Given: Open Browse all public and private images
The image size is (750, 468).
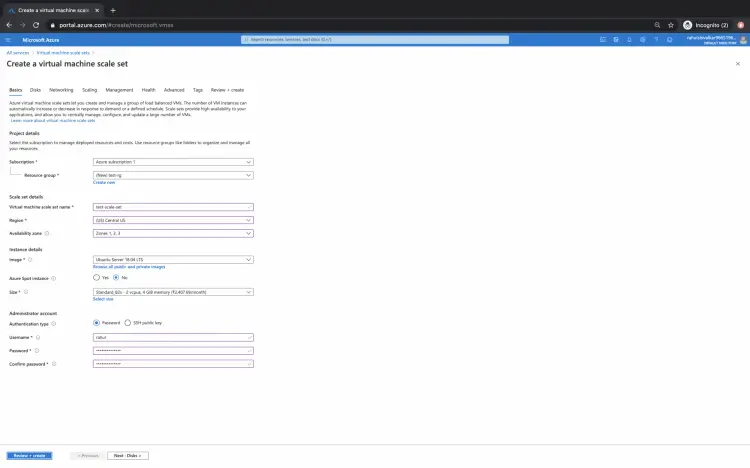Looking at the screenshot, I should pyautogui.click(x=129, y=267).
